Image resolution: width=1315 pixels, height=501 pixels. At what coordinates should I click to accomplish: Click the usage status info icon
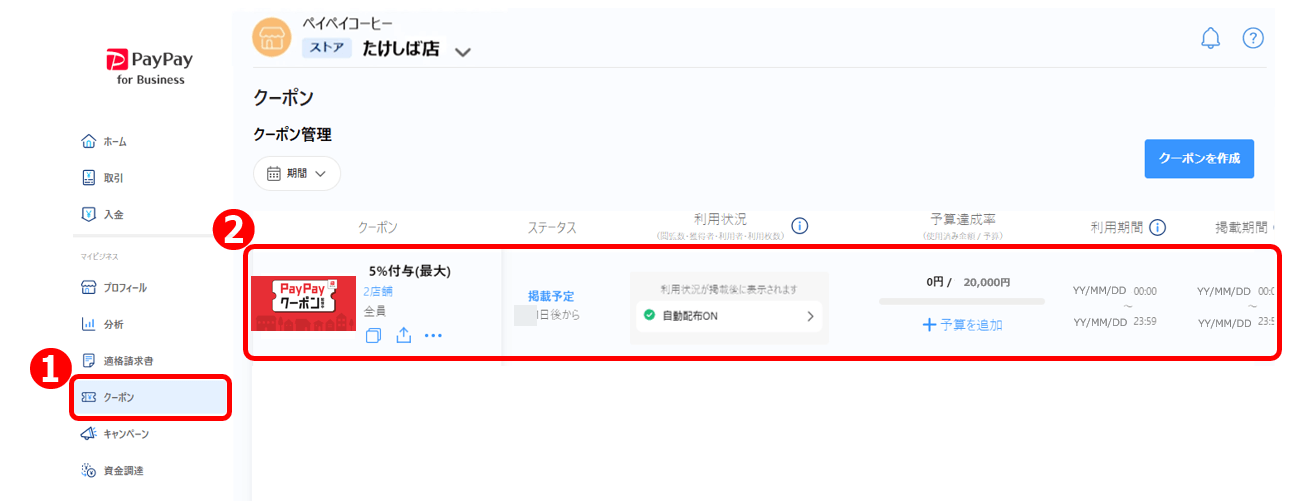pos(799,226)
